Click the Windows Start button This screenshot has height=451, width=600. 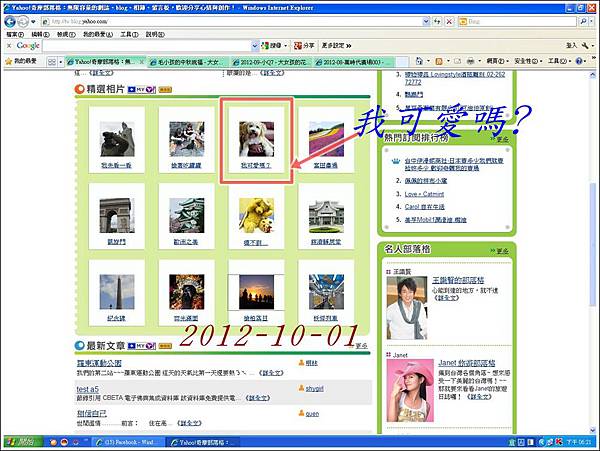pyautogui.click(x=23, y=442)
